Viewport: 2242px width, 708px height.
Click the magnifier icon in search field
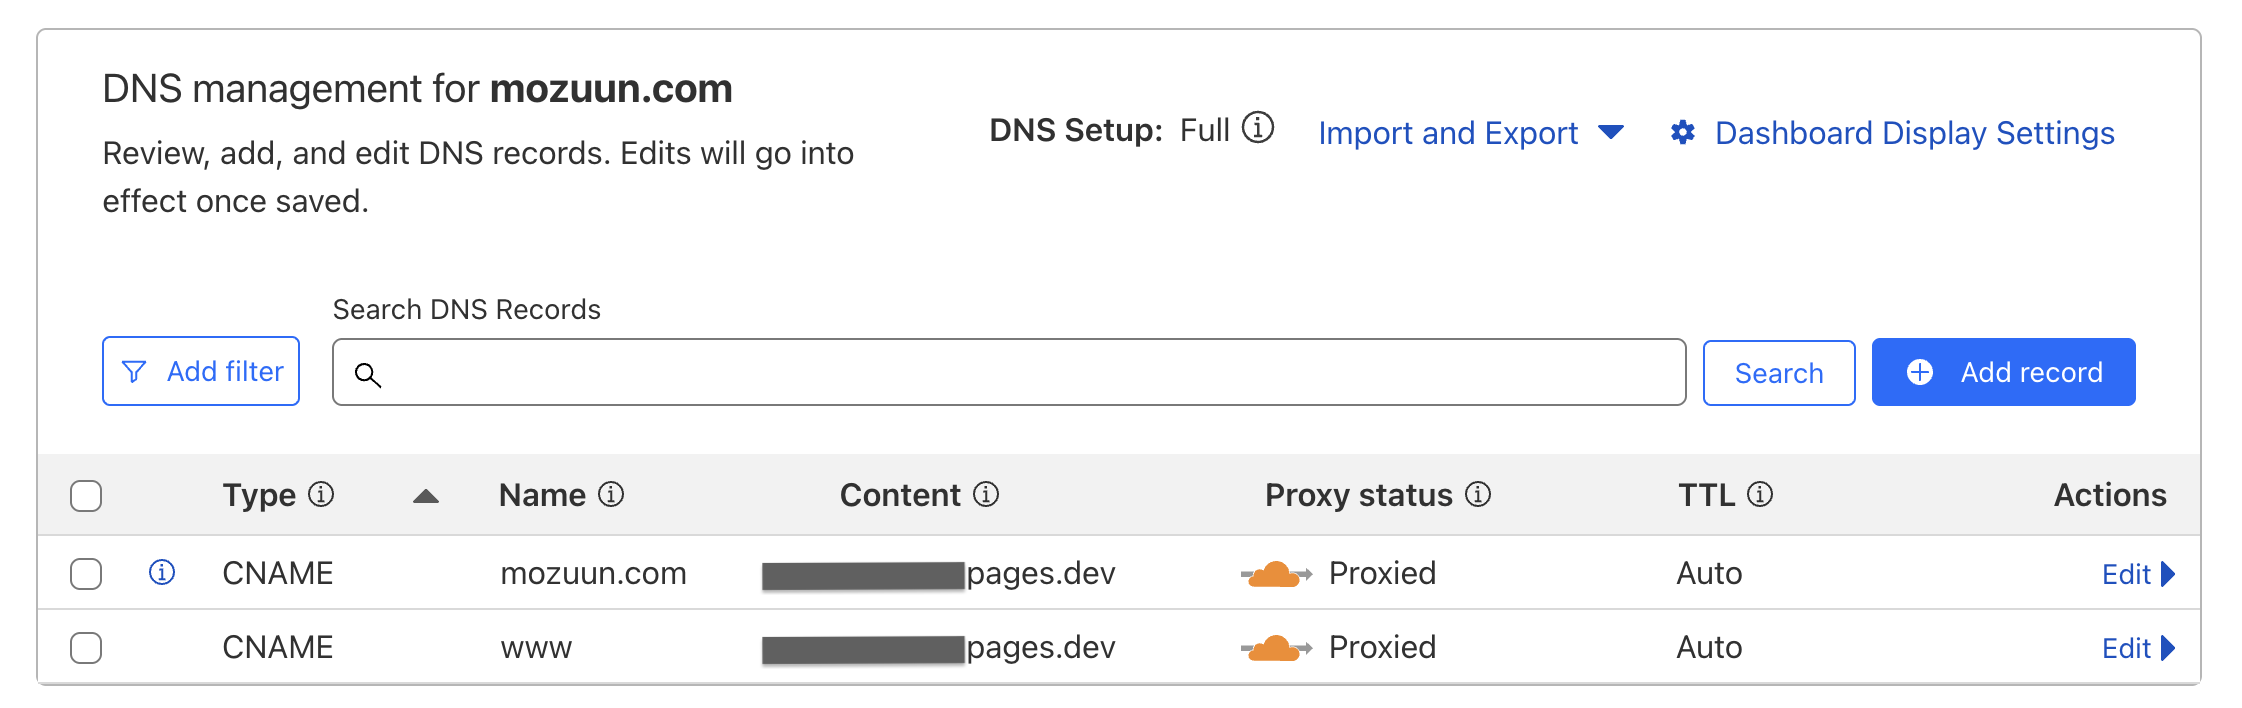(x=368, y=375)
